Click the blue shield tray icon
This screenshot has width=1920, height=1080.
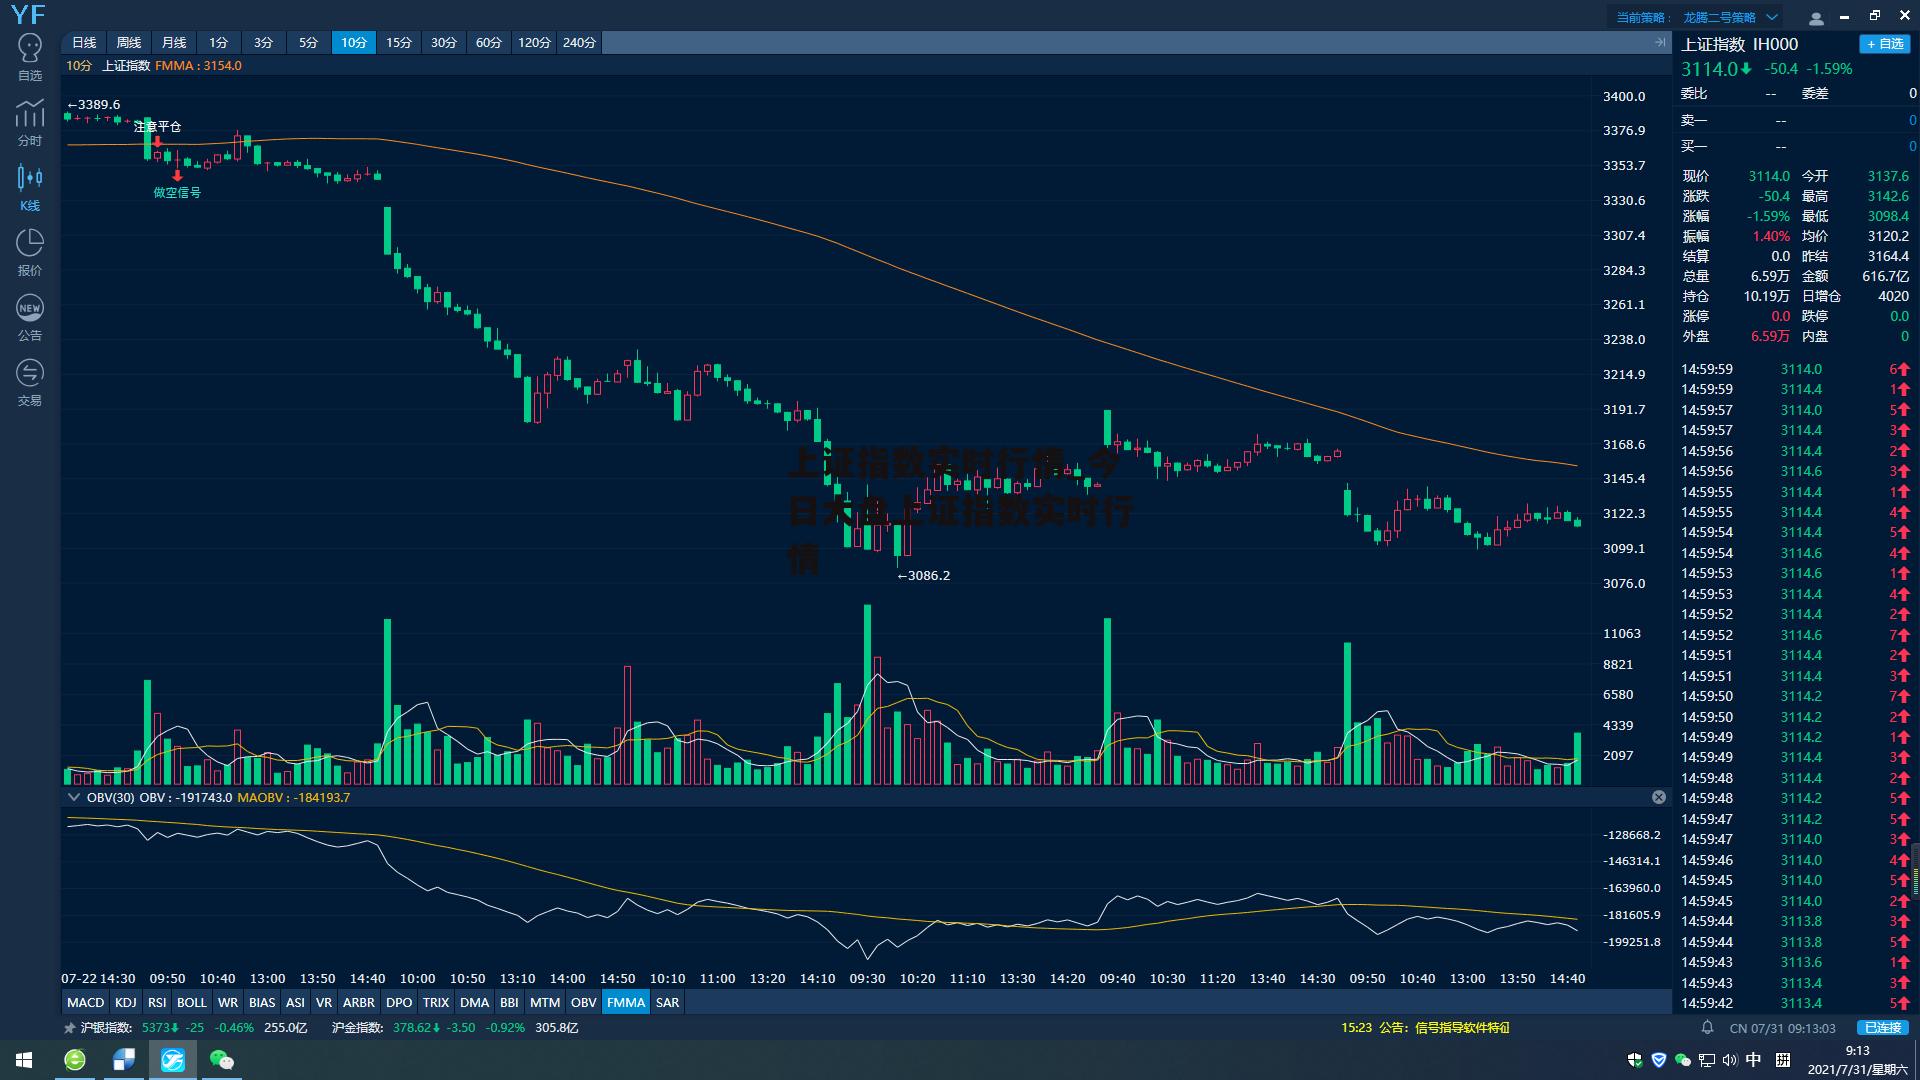1659,1060
